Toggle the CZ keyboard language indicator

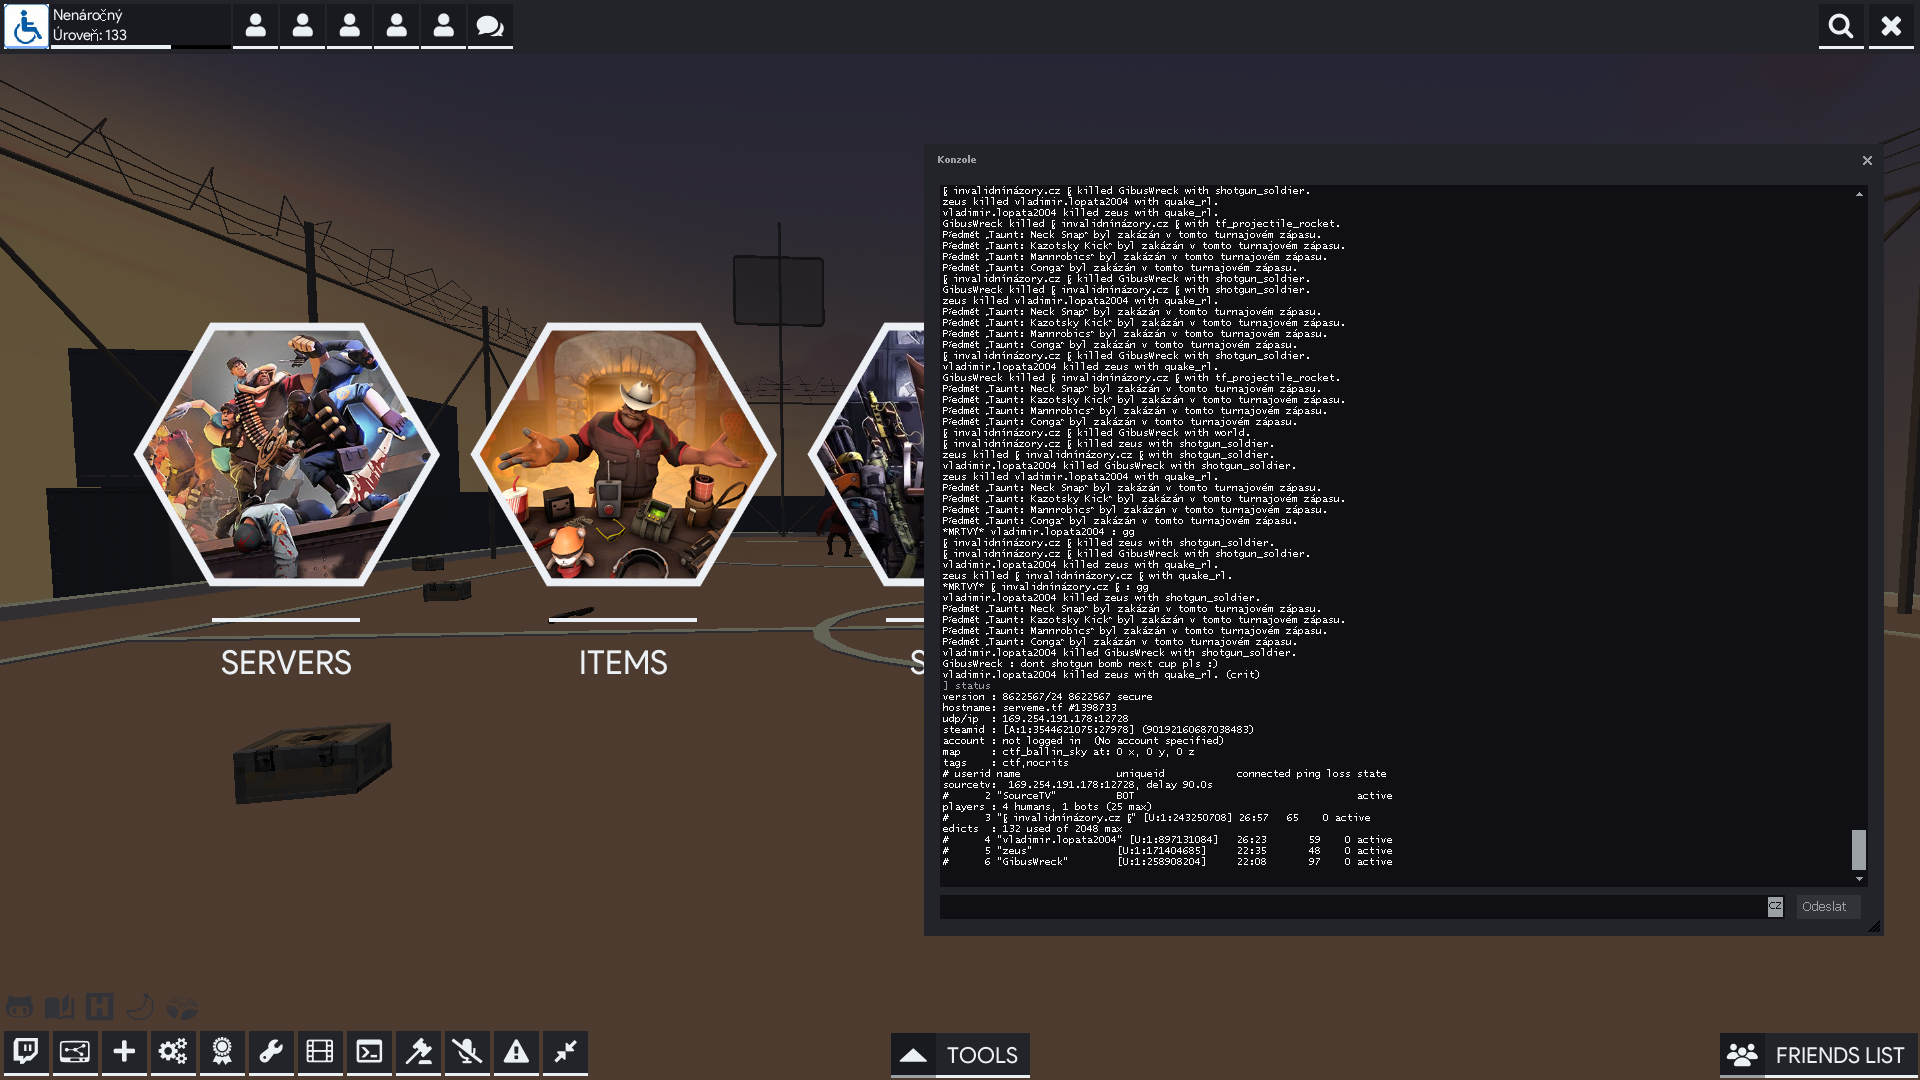point(1775,907)
